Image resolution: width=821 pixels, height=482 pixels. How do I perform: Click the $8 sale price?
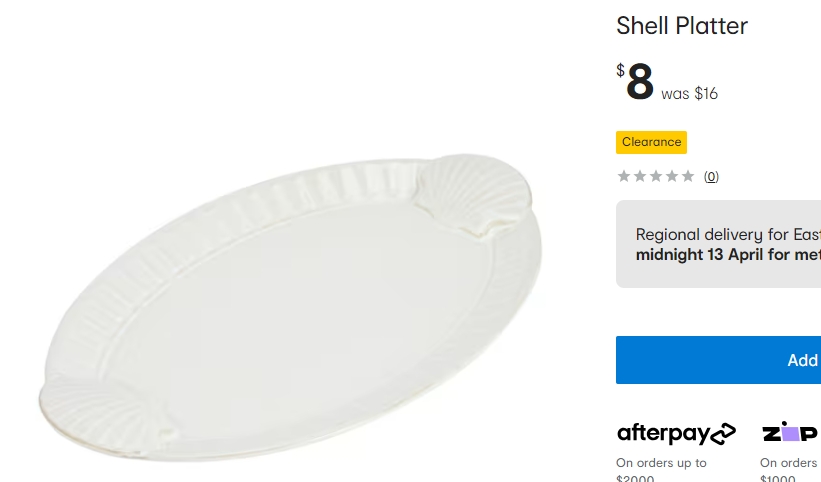(x=638, y=82)
